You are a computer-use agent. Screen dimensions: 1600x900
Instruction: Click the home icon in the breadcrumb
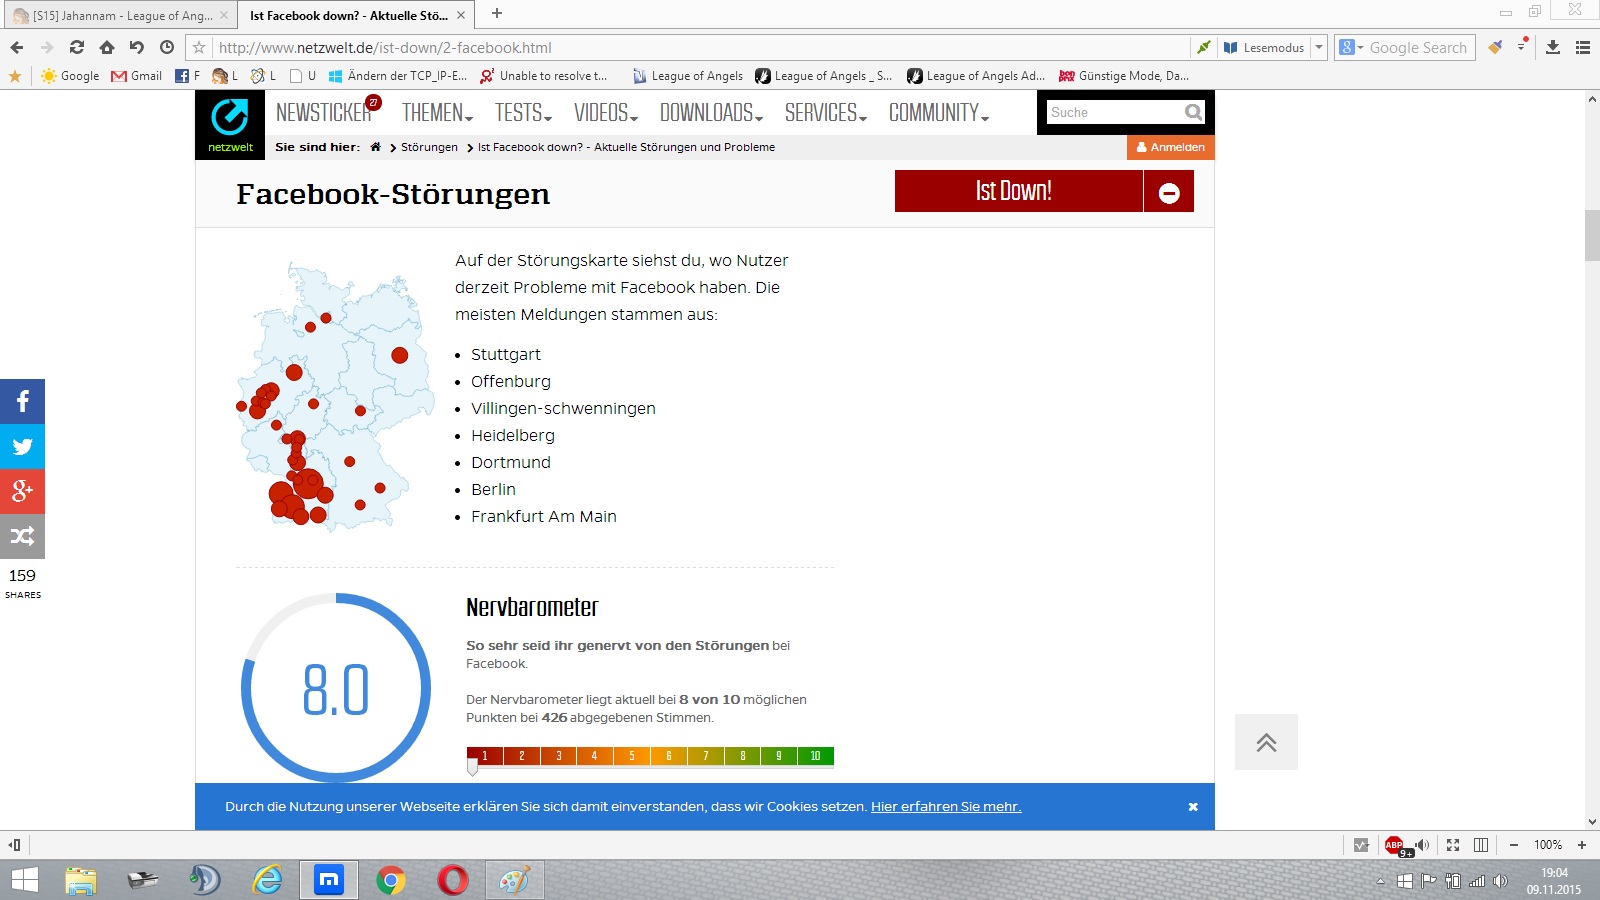[x=376, y=147]
